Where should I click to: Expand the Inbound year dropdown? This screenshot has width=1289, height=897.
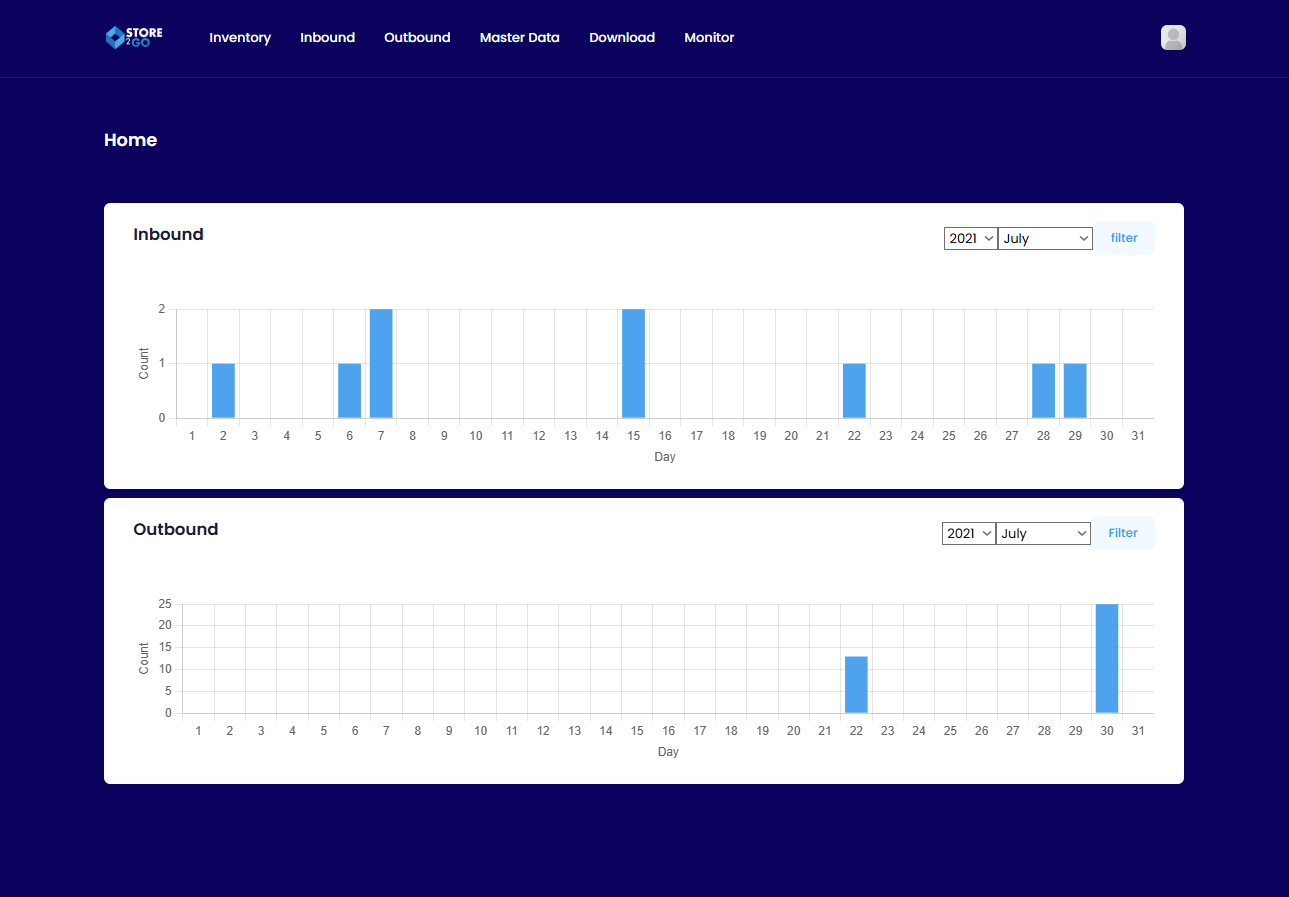(970, 239)
